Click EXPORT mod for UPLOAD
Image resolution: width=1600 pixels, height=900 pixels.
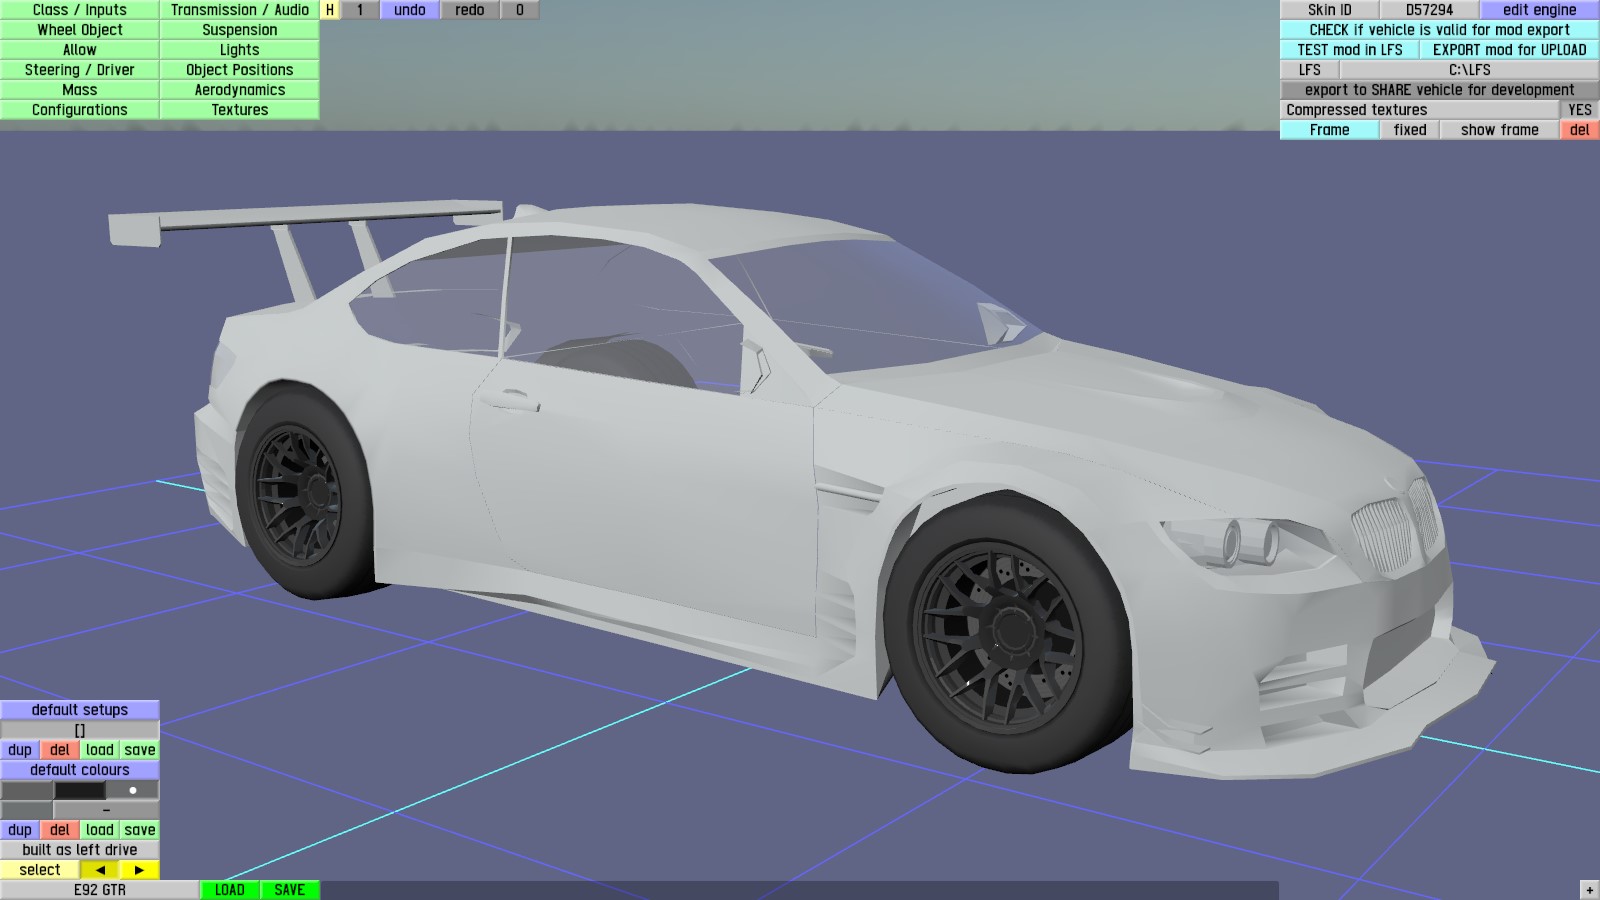[x=1510, y=50]
